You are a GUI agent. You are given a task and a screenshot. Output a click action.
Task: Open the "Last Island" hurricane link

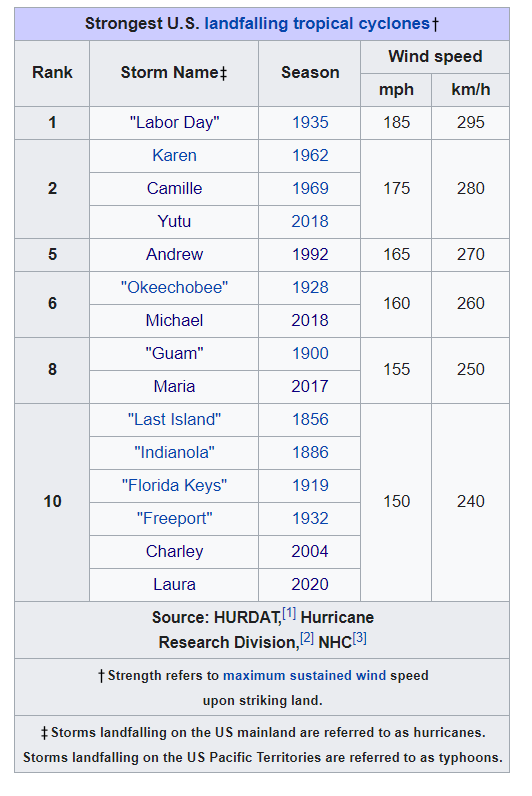[x=174, y=419]
